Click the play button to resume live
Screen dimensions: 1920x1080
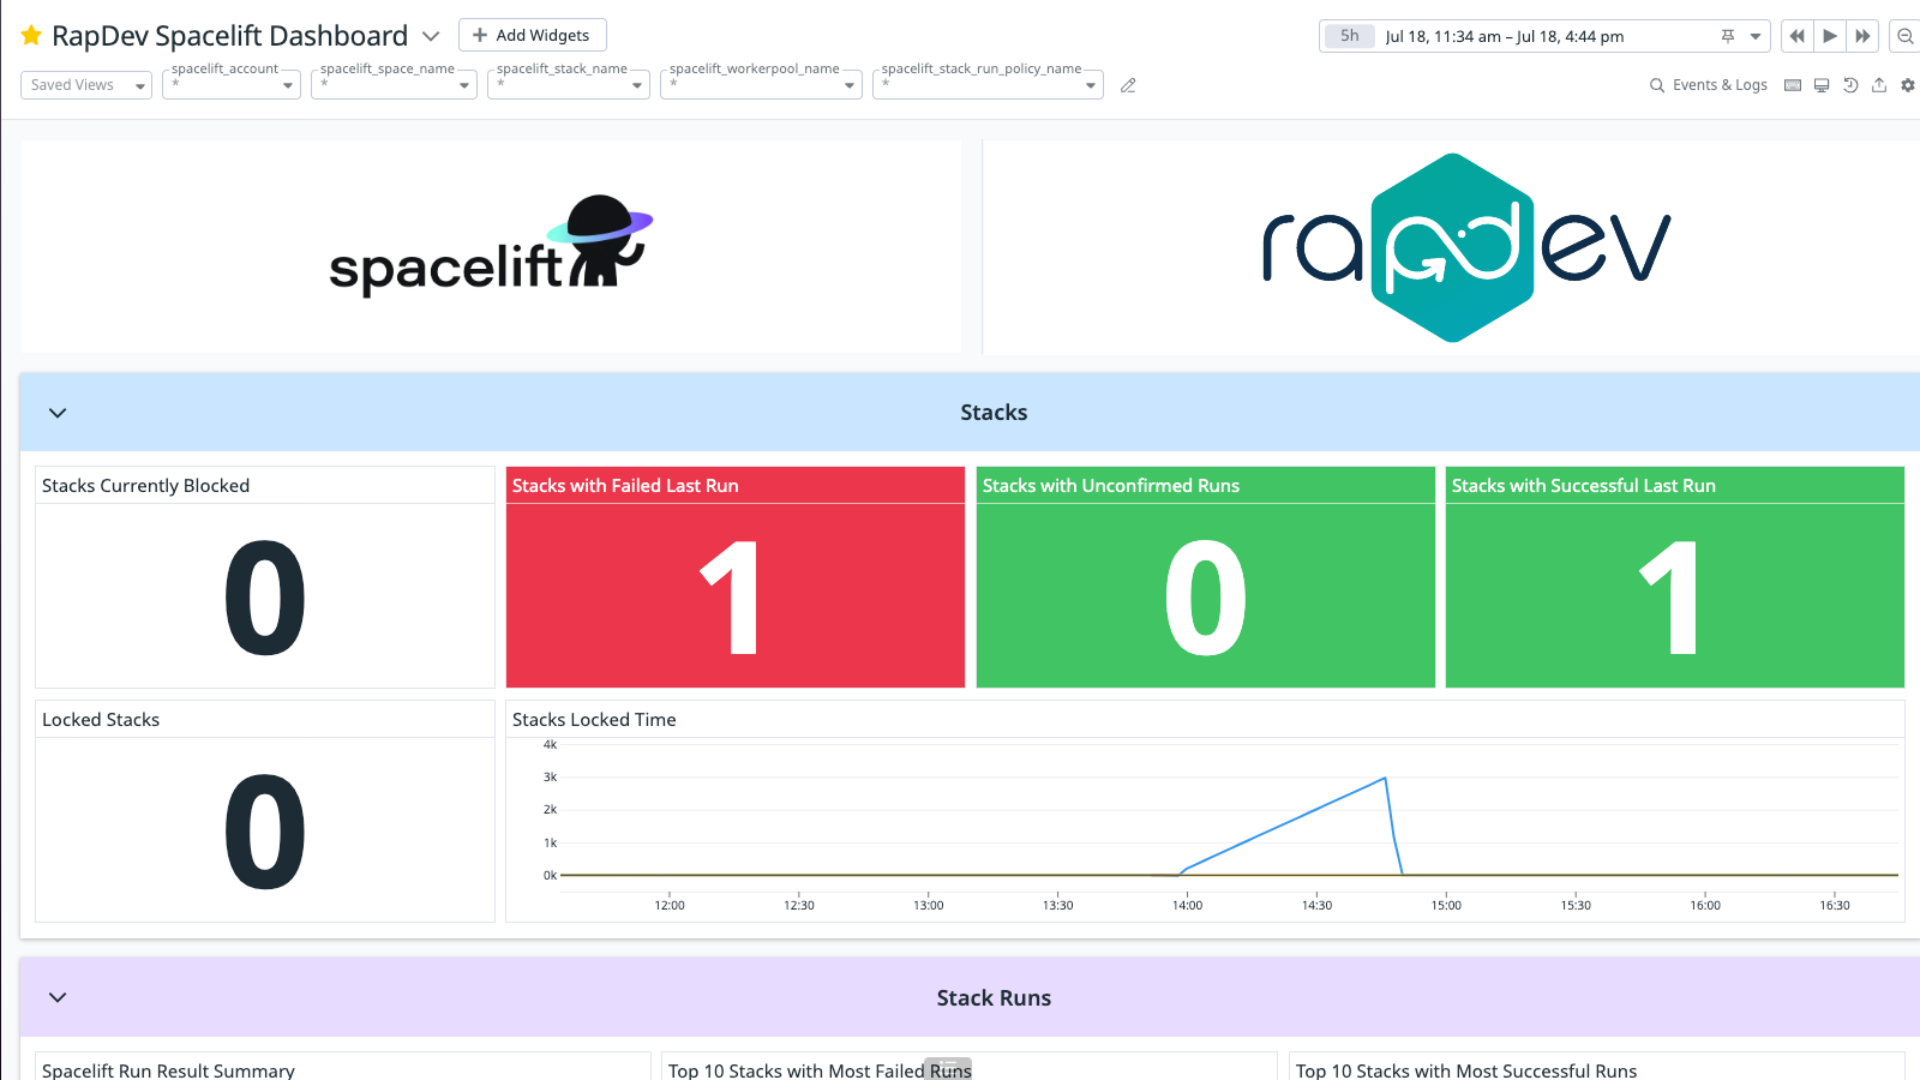tap(1829, 36)
